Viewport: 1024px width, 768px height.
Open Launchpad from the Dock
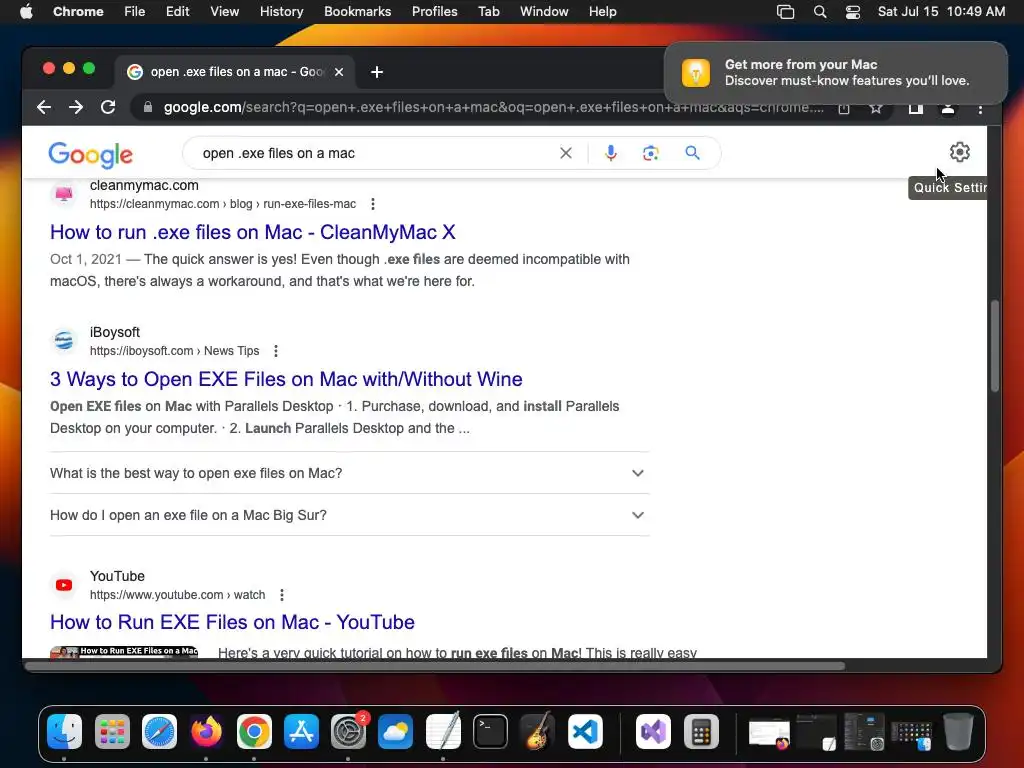point(112,731)
